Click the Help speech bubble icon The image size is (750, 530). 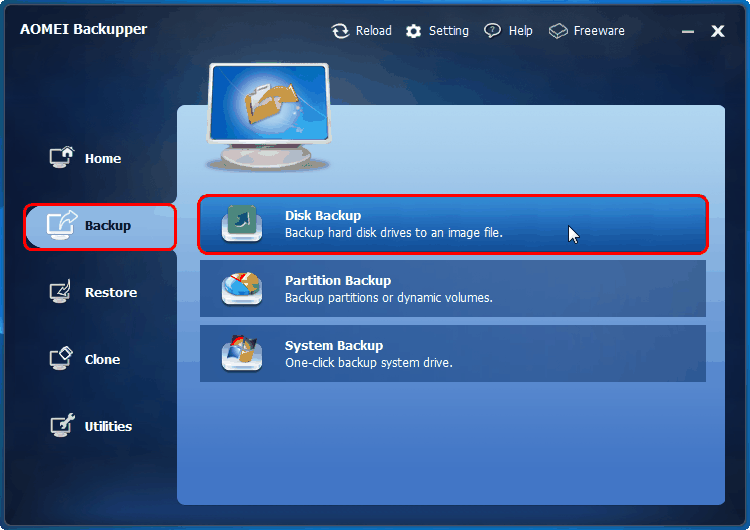pyautogui.click(x=492, y=31)
